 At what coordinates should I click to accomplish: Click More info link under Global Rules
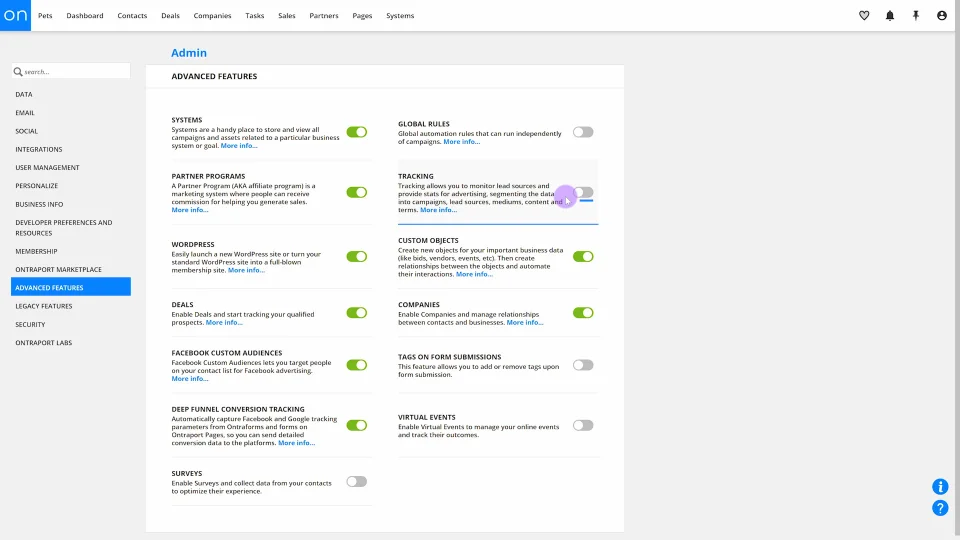pos(462,141)
